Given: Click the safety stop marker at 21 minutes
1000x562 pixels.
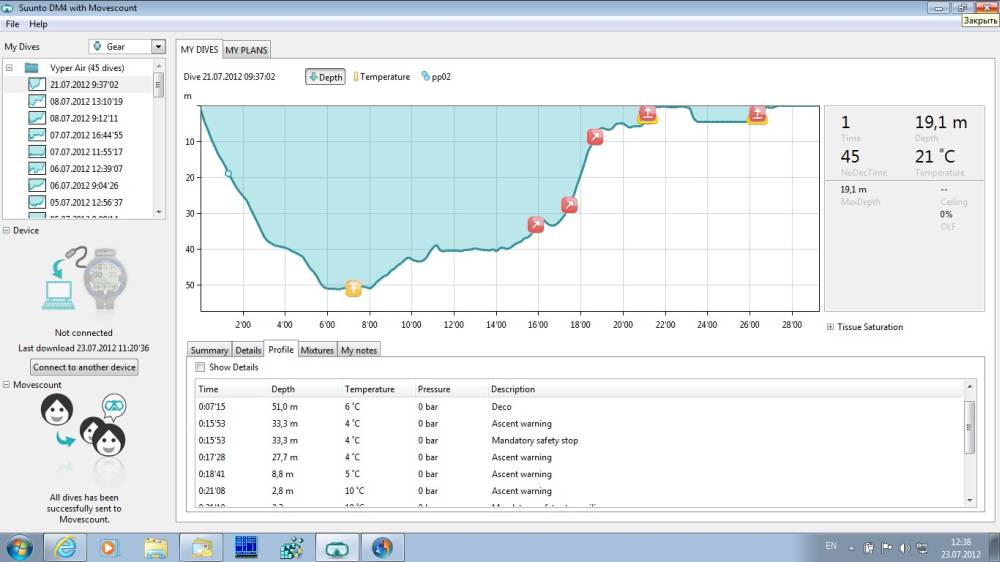Looking at the screenshot, I should [x=648, y=113].
